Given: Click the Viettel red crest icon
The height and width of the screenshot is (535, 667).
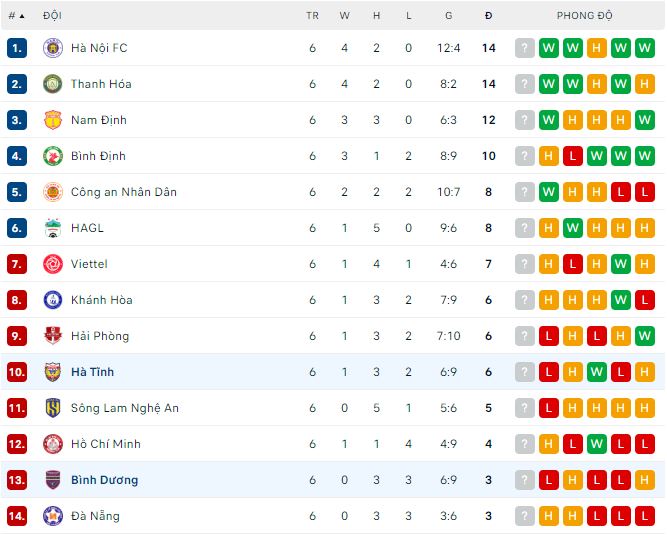Looking at the screenshot, I should (53, 264).
